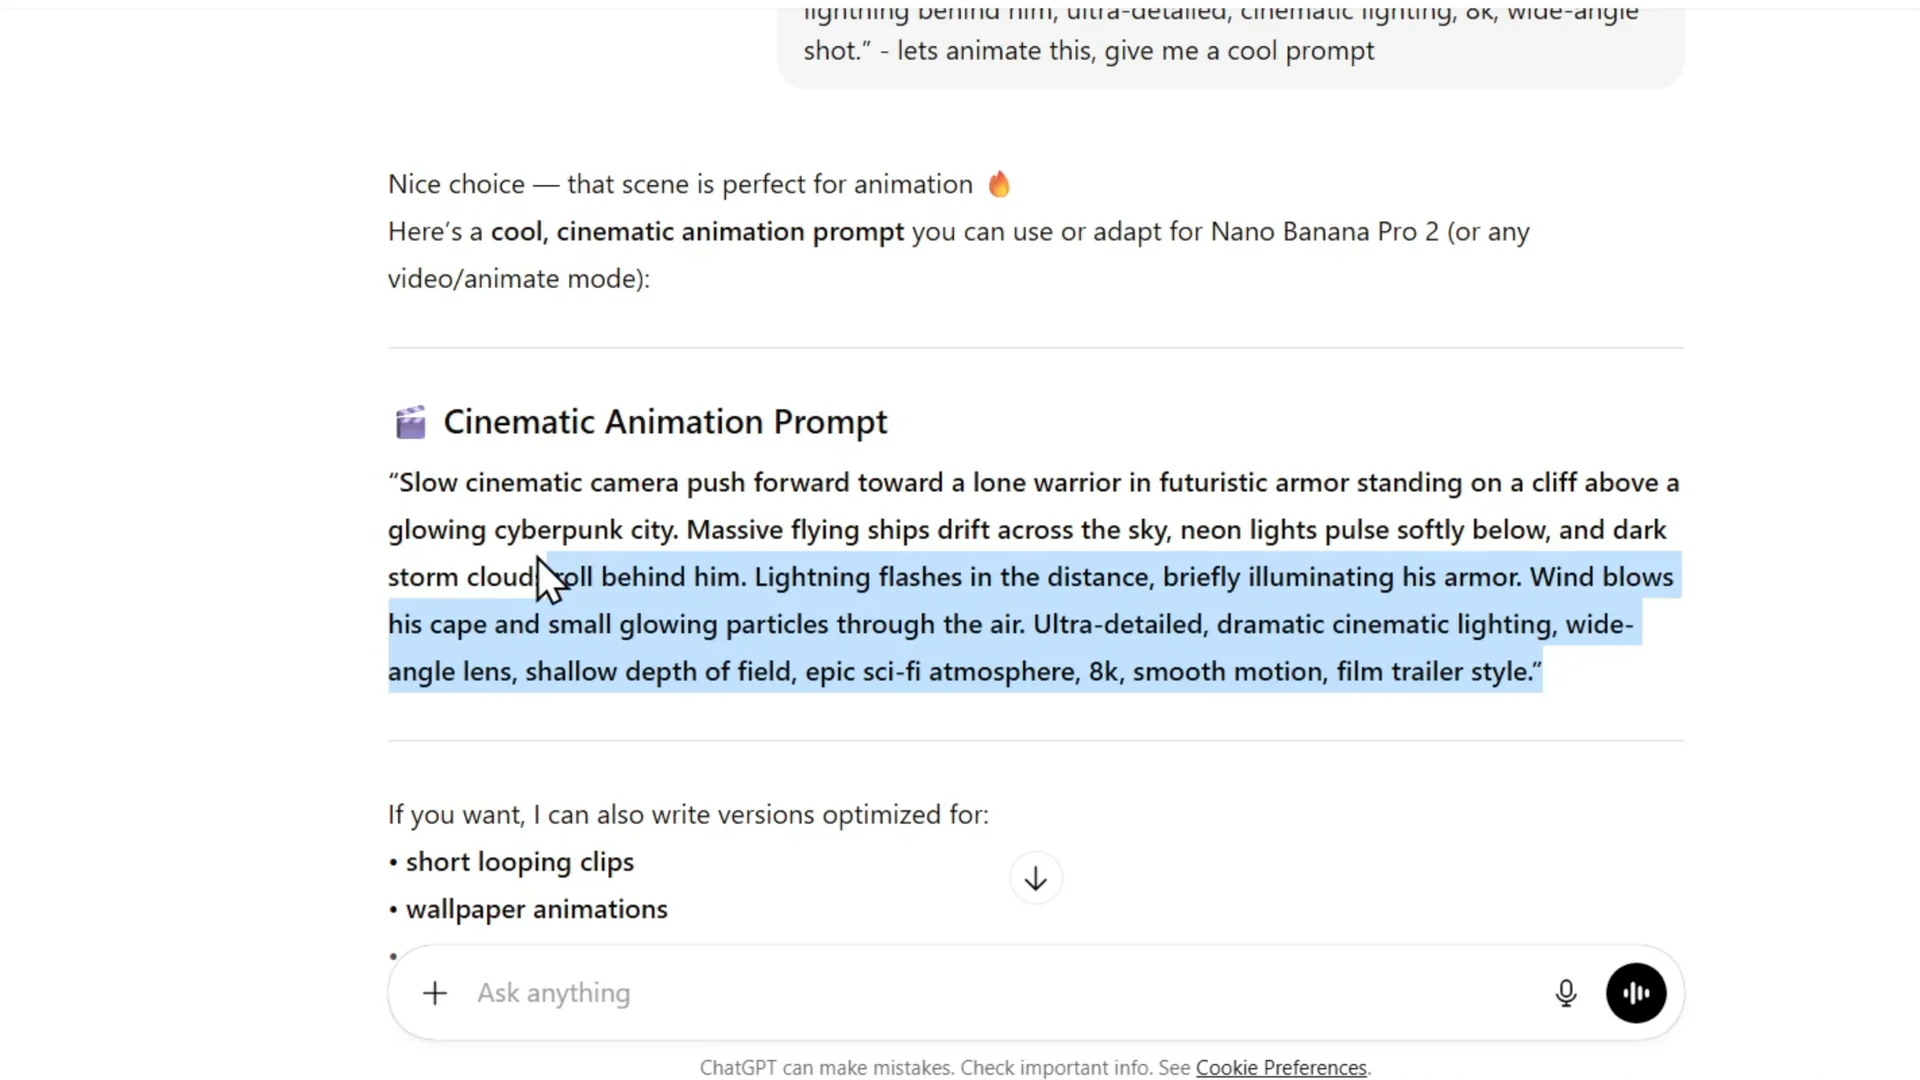
Task: Click the bold "cool, cinematic animation prompt" text
Action: click(x=697, y=232)
